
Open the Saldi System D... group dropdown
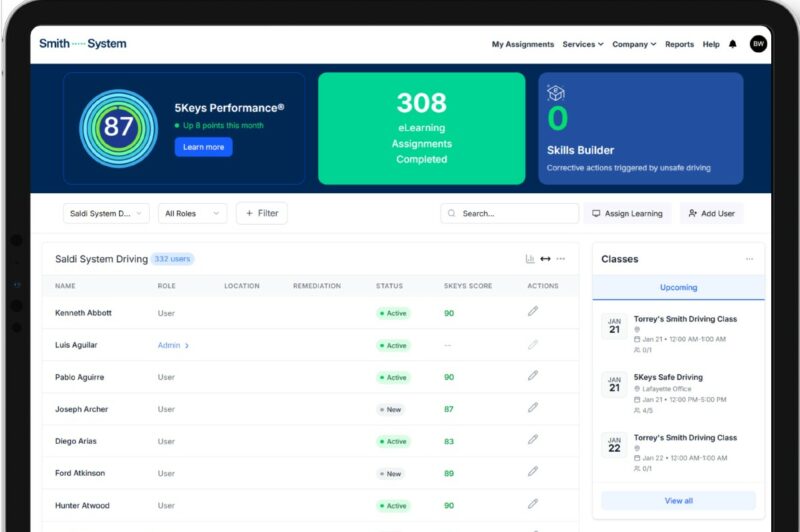pyautogui.click(x=106, y=213)
